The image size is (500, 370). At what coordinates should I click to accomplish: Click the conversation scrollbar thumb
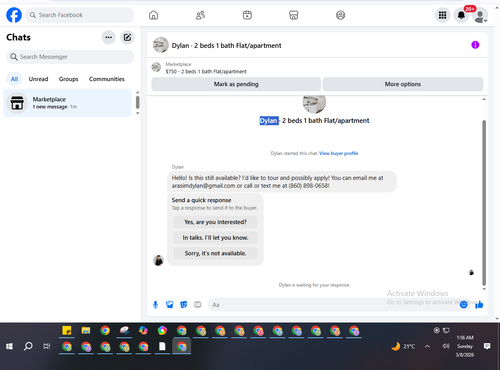click(484, 203)
